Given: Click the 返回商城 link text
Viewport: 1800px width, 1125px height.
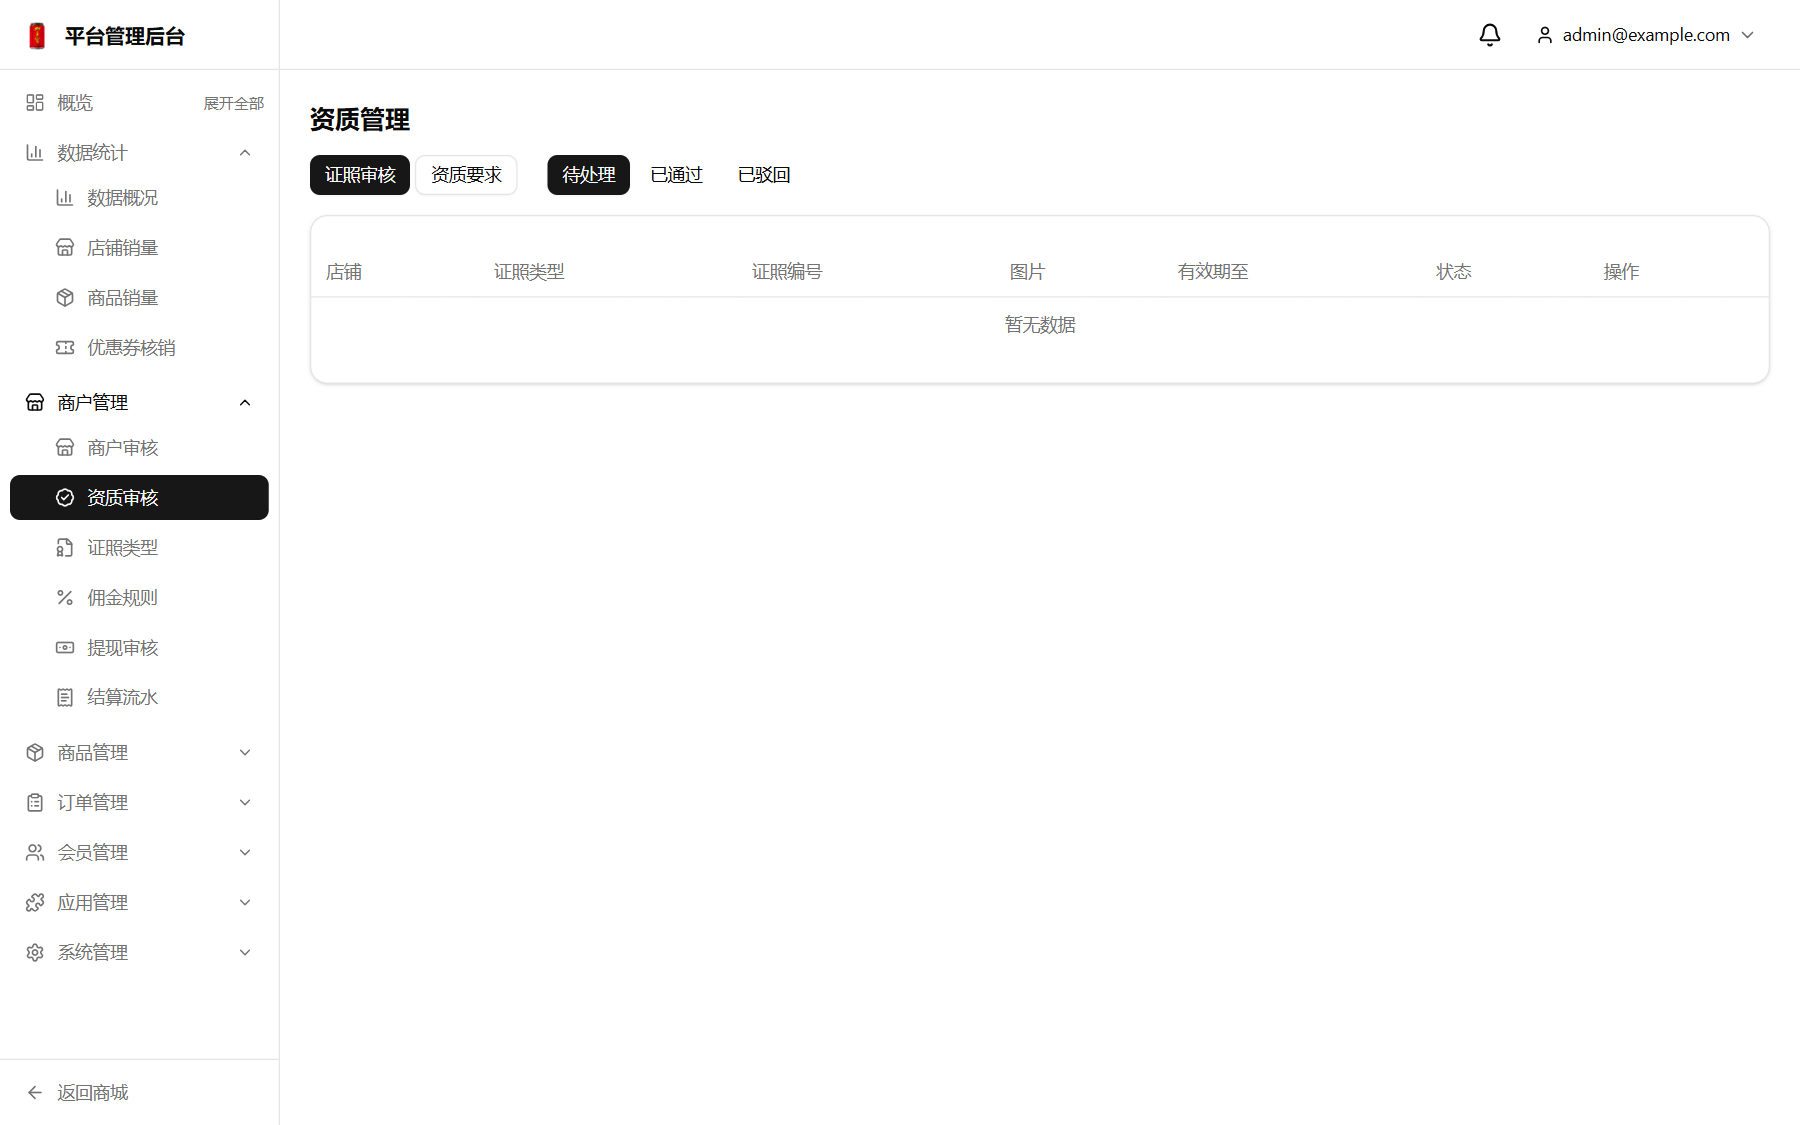Looking at the screenshot, I should coord(93,1092).
